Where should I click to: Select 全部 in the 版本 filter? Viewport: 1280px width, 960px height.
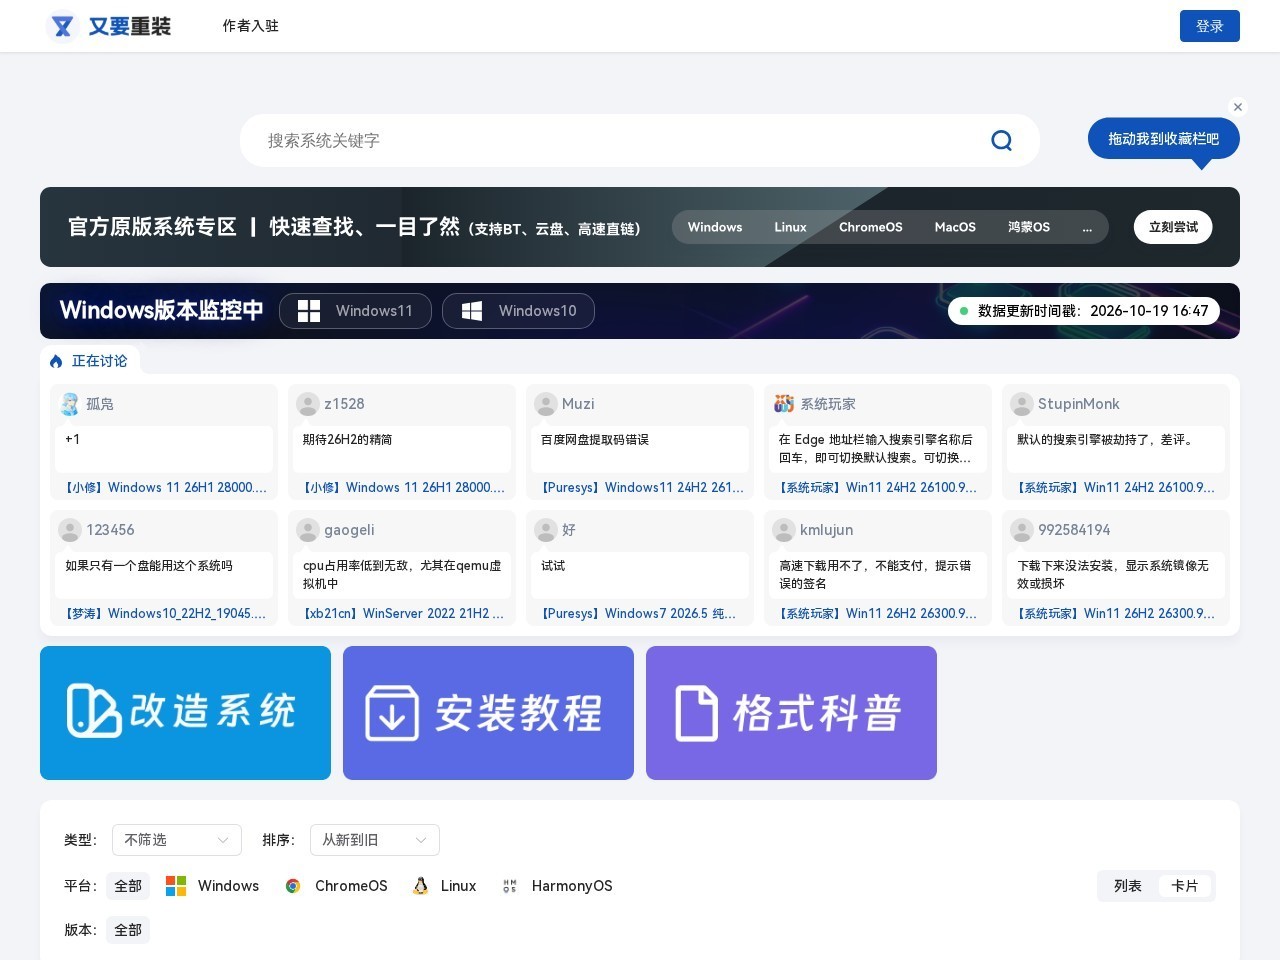click(128, 930)
